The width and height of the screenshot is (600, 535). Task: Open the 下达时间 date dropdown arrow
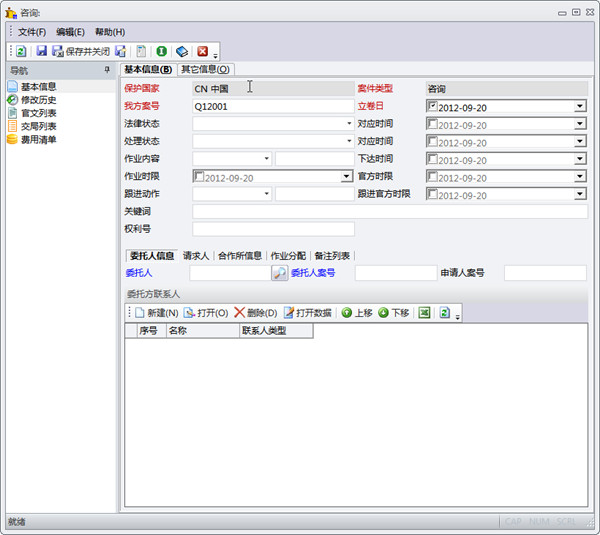pyautogui.click(x=580, y=159)
